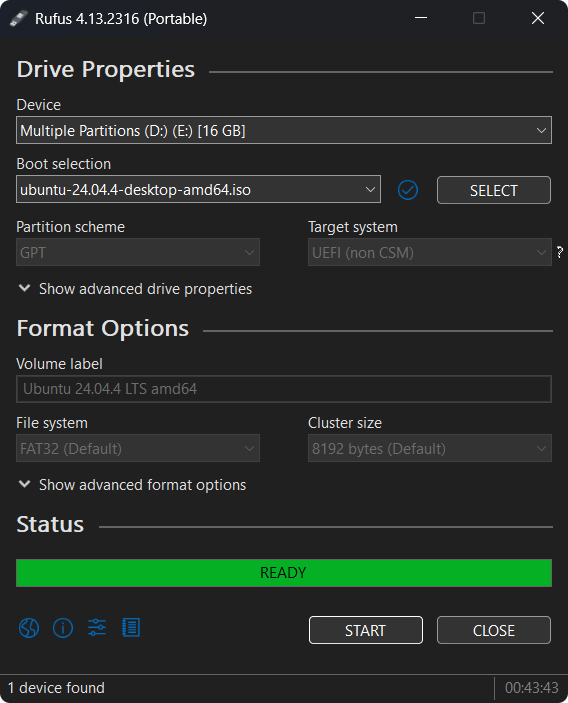Click the green READY progress bar

point(284,573)
